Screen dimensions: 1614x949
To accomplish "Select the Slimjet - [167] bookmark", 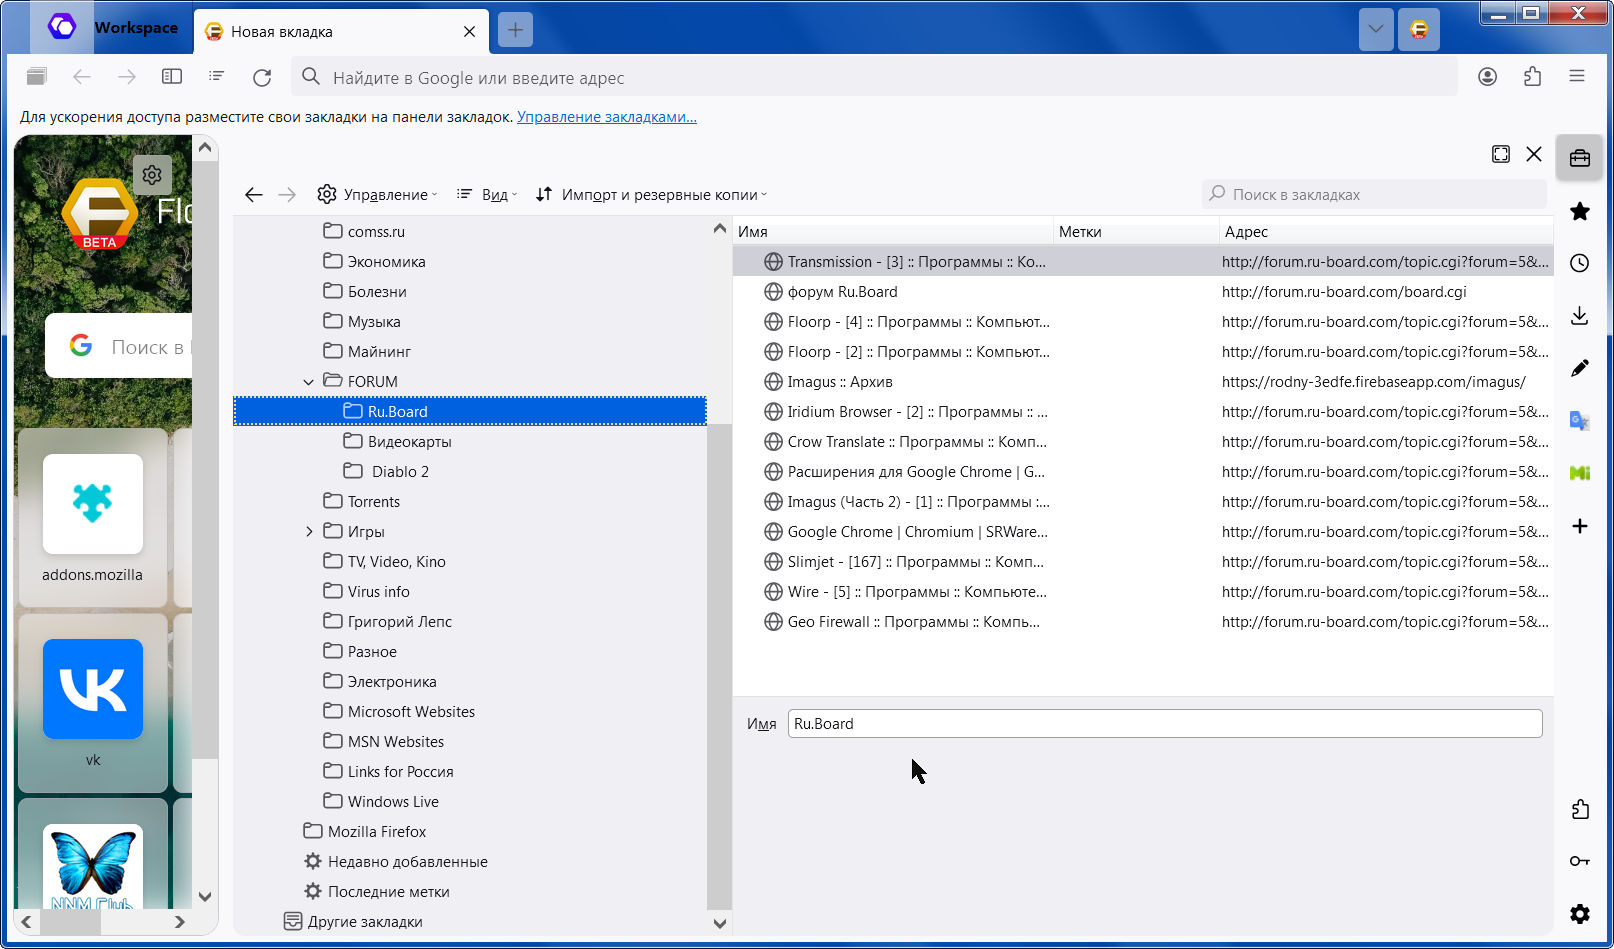I will pos(1143,562).
